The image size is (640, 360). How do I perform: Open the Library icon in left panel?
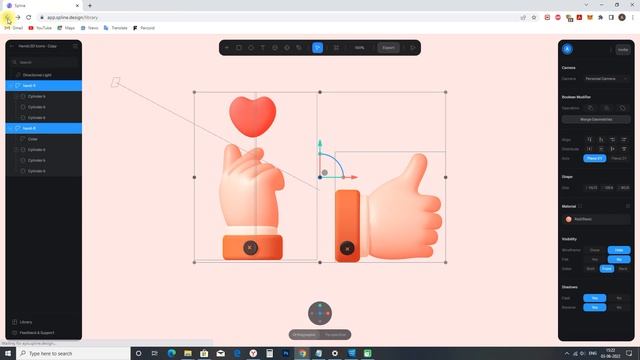[15, 322]
